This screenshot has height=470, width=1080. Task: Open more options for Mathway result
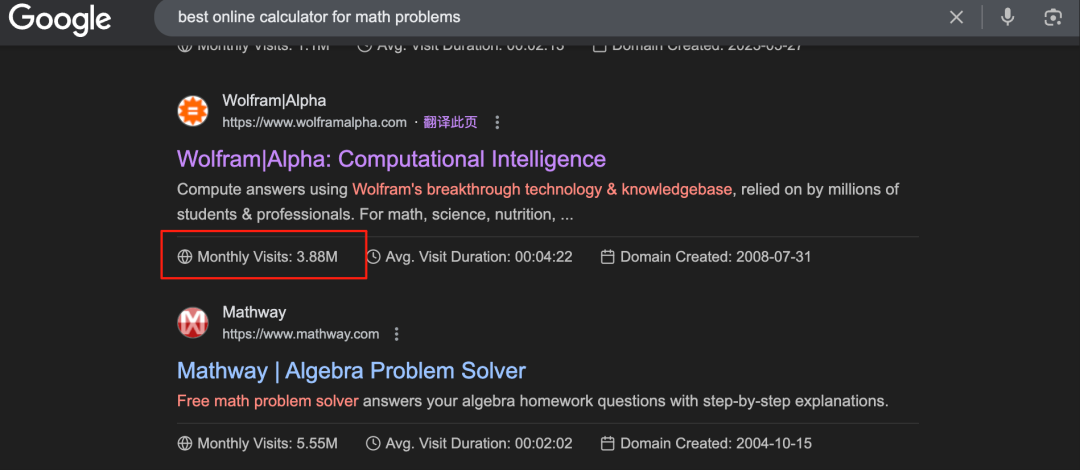[397, 334]
